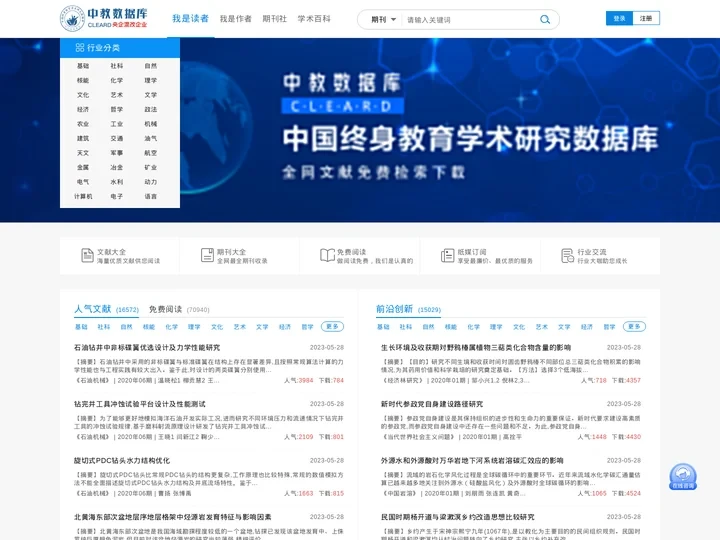Select 语言 in industry category panel
Screen dimensions: 720x540
point(151,196)
